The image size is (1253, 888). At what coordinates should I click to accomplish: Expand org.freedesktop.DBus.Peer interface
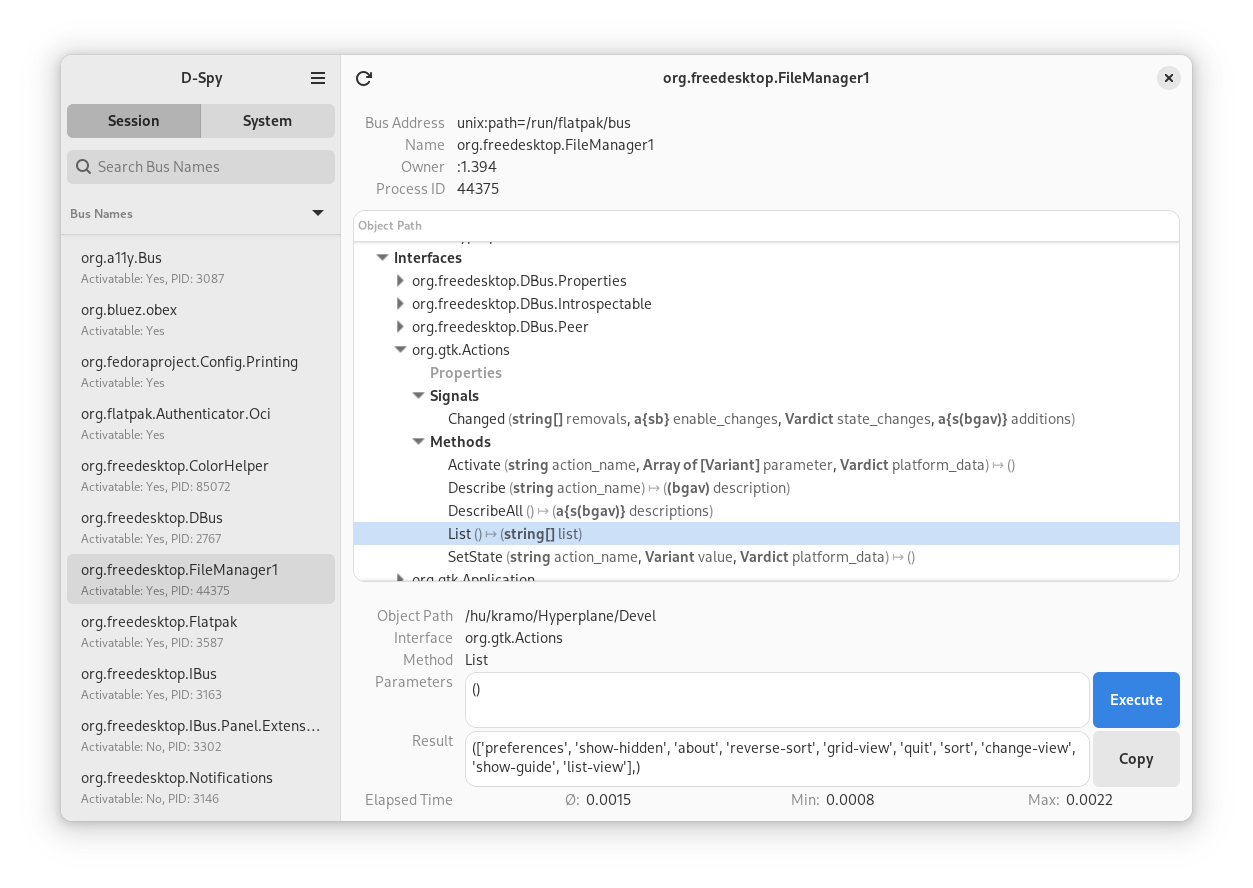[x=400, y=327]
